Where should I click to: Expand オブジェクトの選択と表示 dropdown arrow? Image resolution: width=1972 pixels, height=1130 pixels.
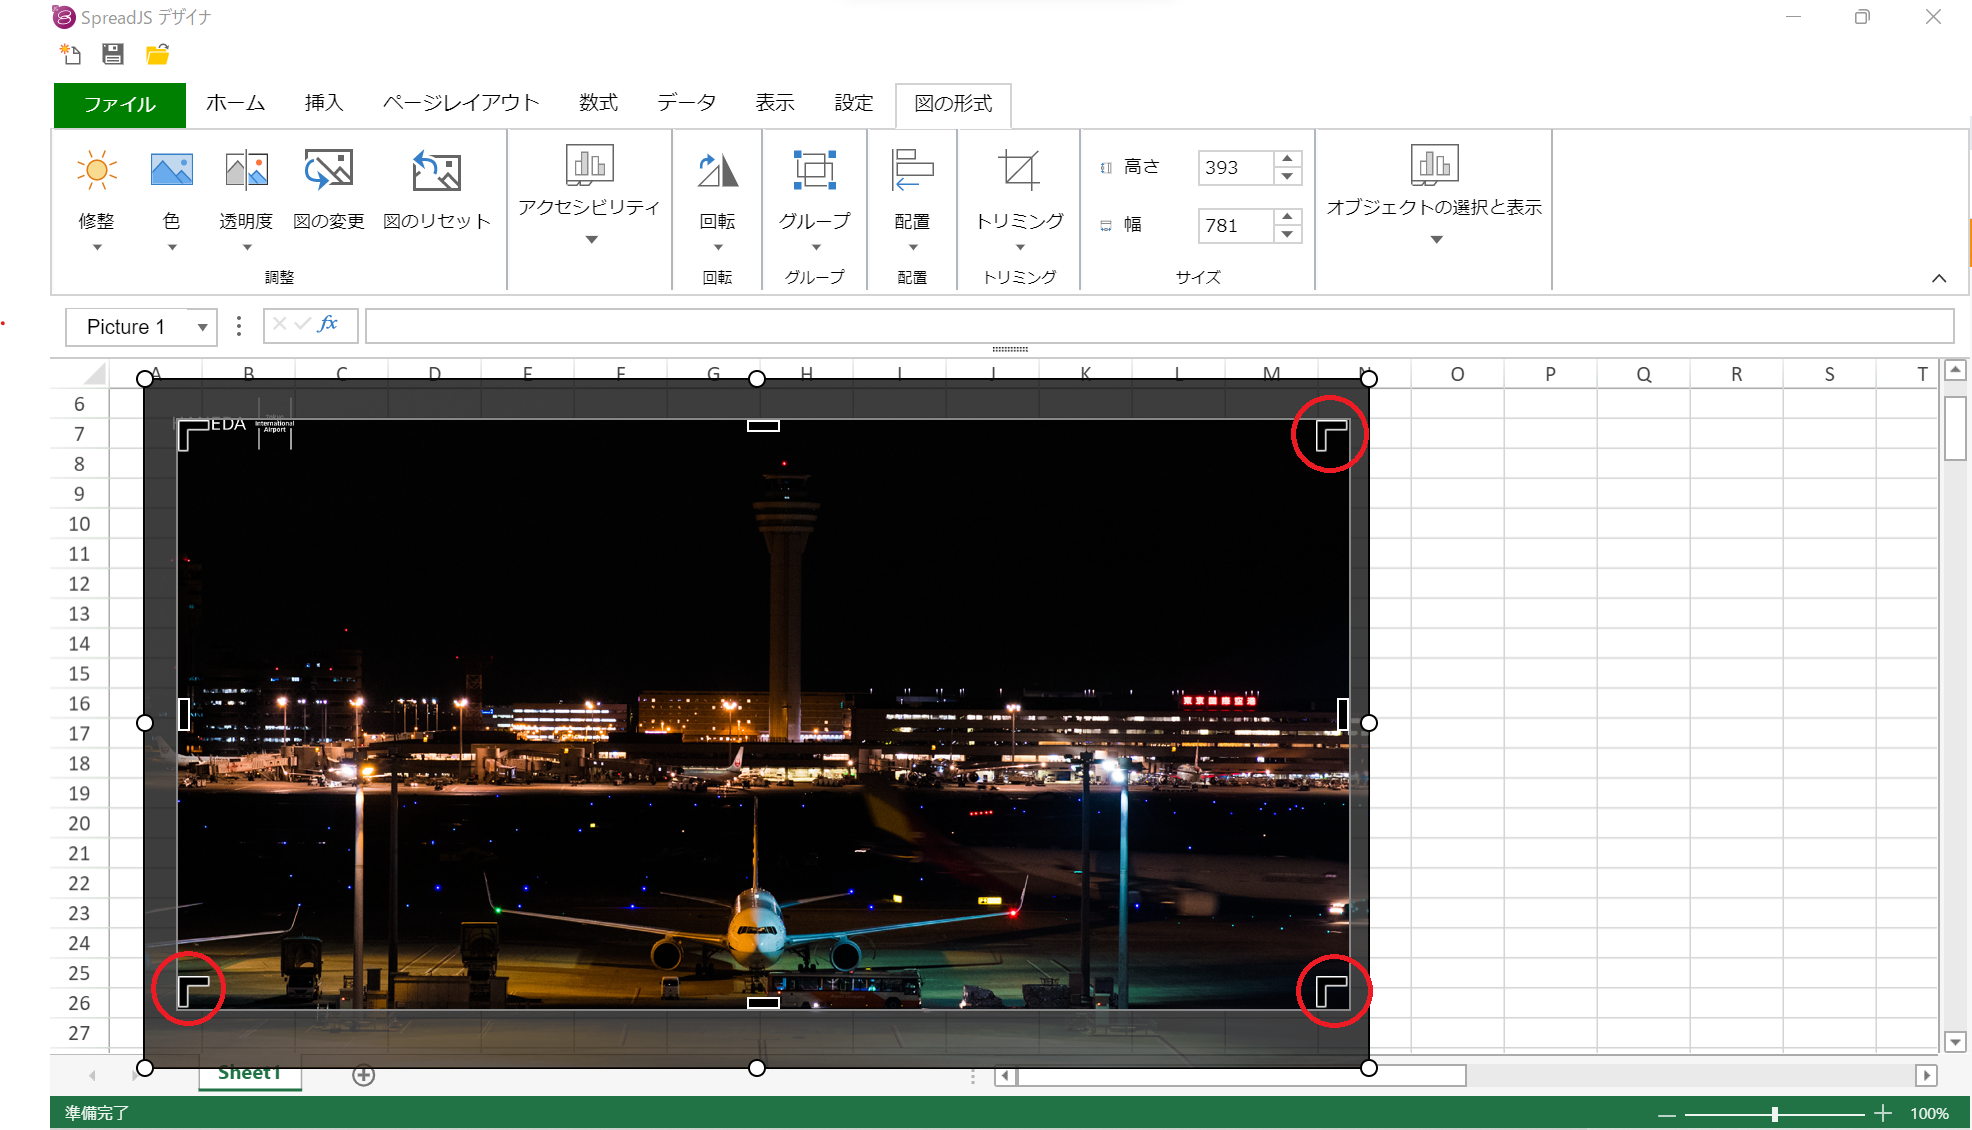pyautogui.click(x=1436, y=240)
